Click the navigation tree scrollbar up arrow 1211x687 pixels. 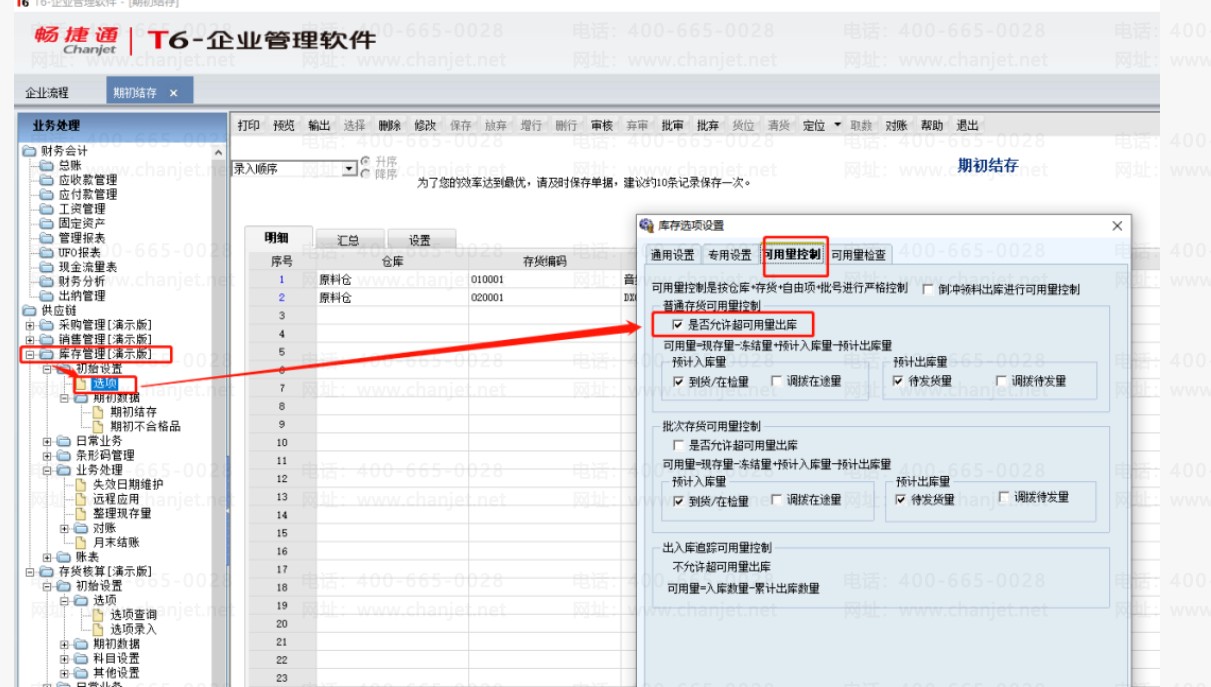[x=220, y=151]
